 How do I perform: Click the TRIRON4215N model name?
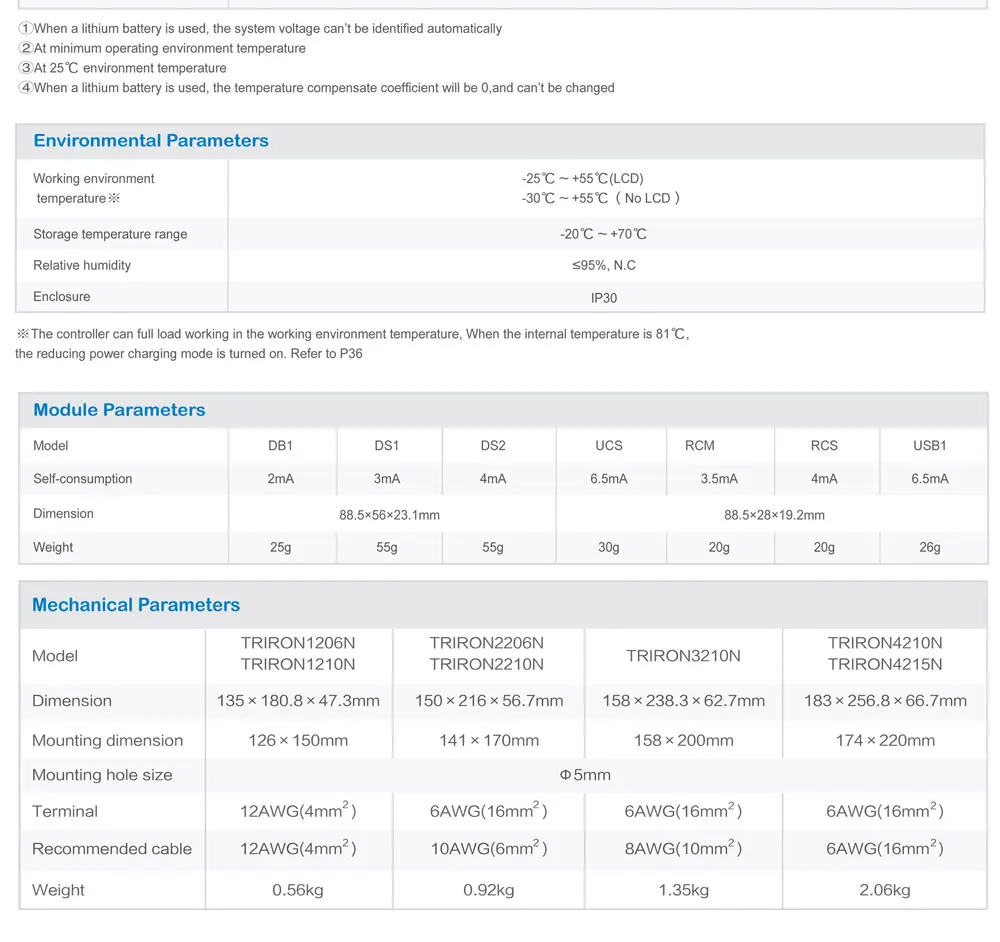tap(885, 665)
